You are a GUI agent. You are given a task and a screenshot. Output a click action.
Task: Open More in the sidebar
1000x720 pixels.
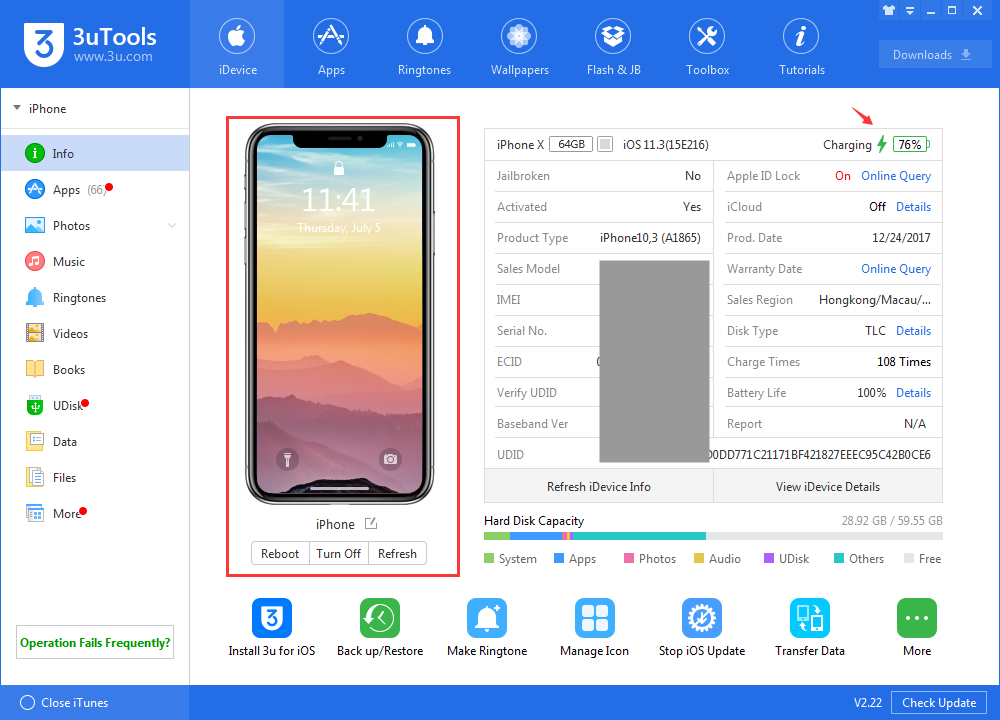click(x=95, y=514)
